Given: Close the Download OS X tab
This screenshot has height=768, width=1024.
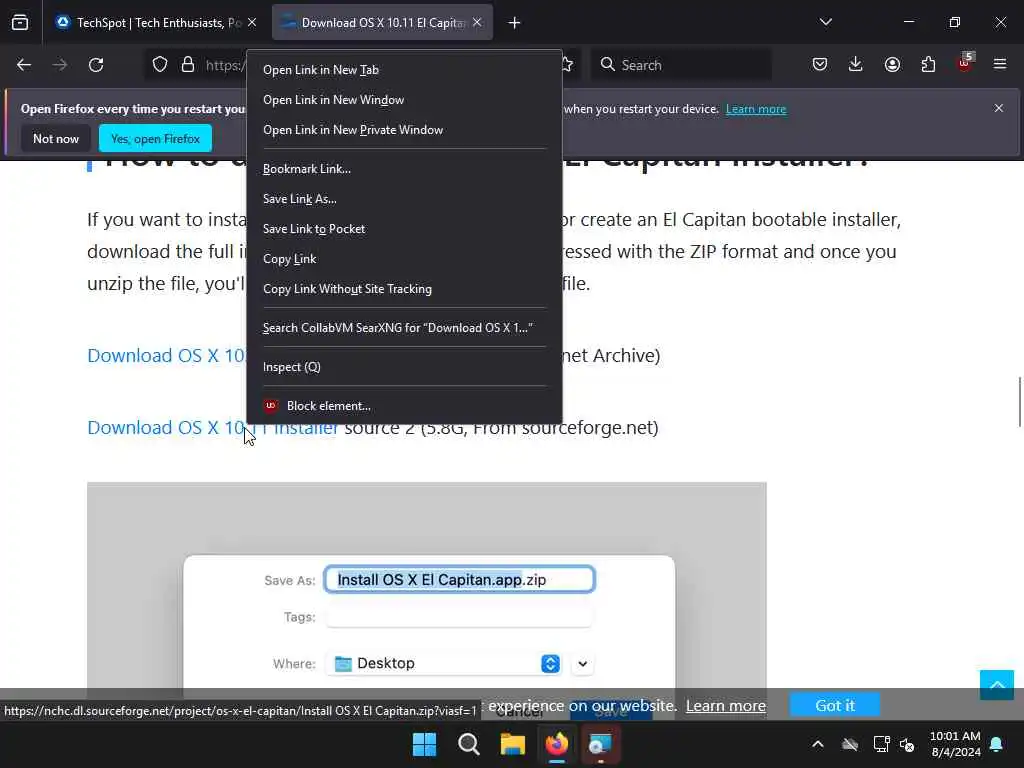Looking at the screenshot, I should [477, 23].
